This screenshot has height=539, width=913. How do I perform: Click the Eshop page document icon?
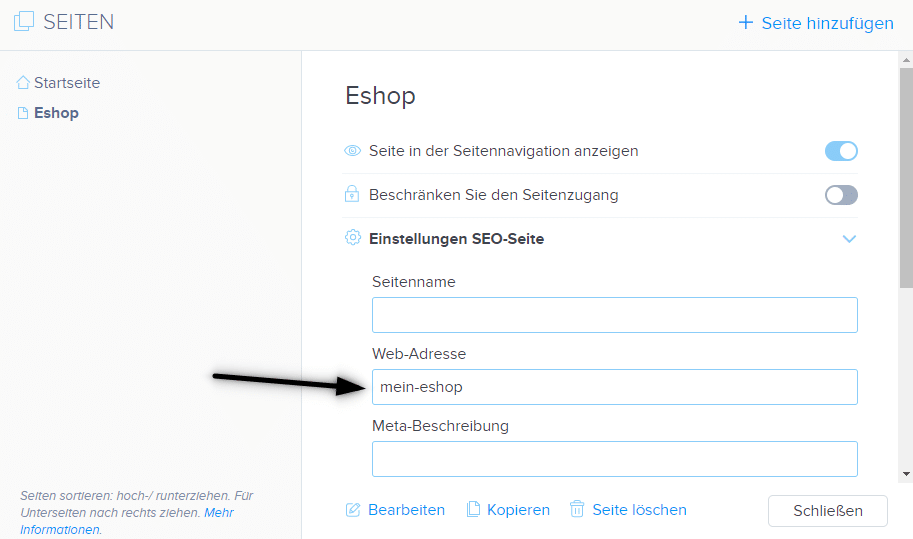(x=23, y=113)
